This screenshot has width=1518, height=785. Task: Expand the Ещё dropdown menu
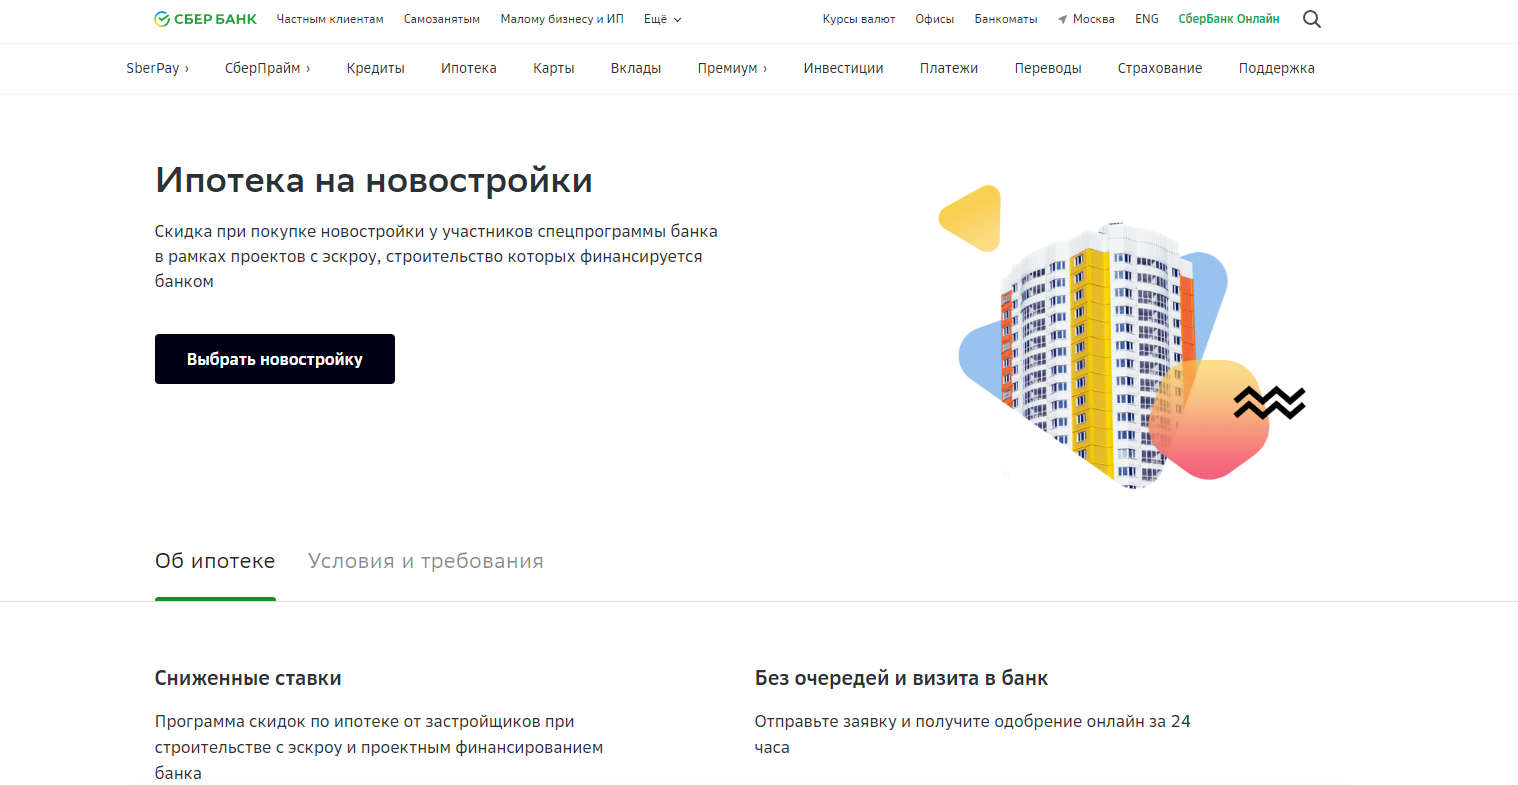pyautogui.click(x=663, y=19)
